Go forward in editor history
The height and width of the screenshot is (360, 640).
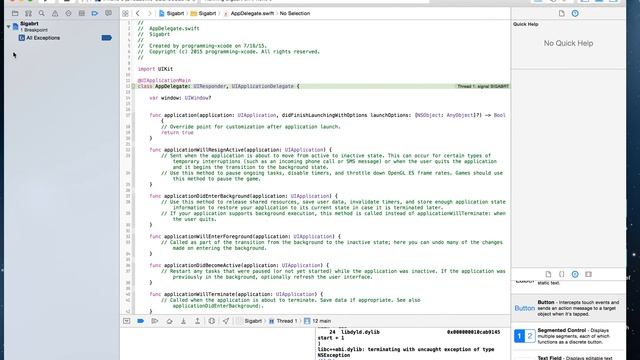point(149,13)
